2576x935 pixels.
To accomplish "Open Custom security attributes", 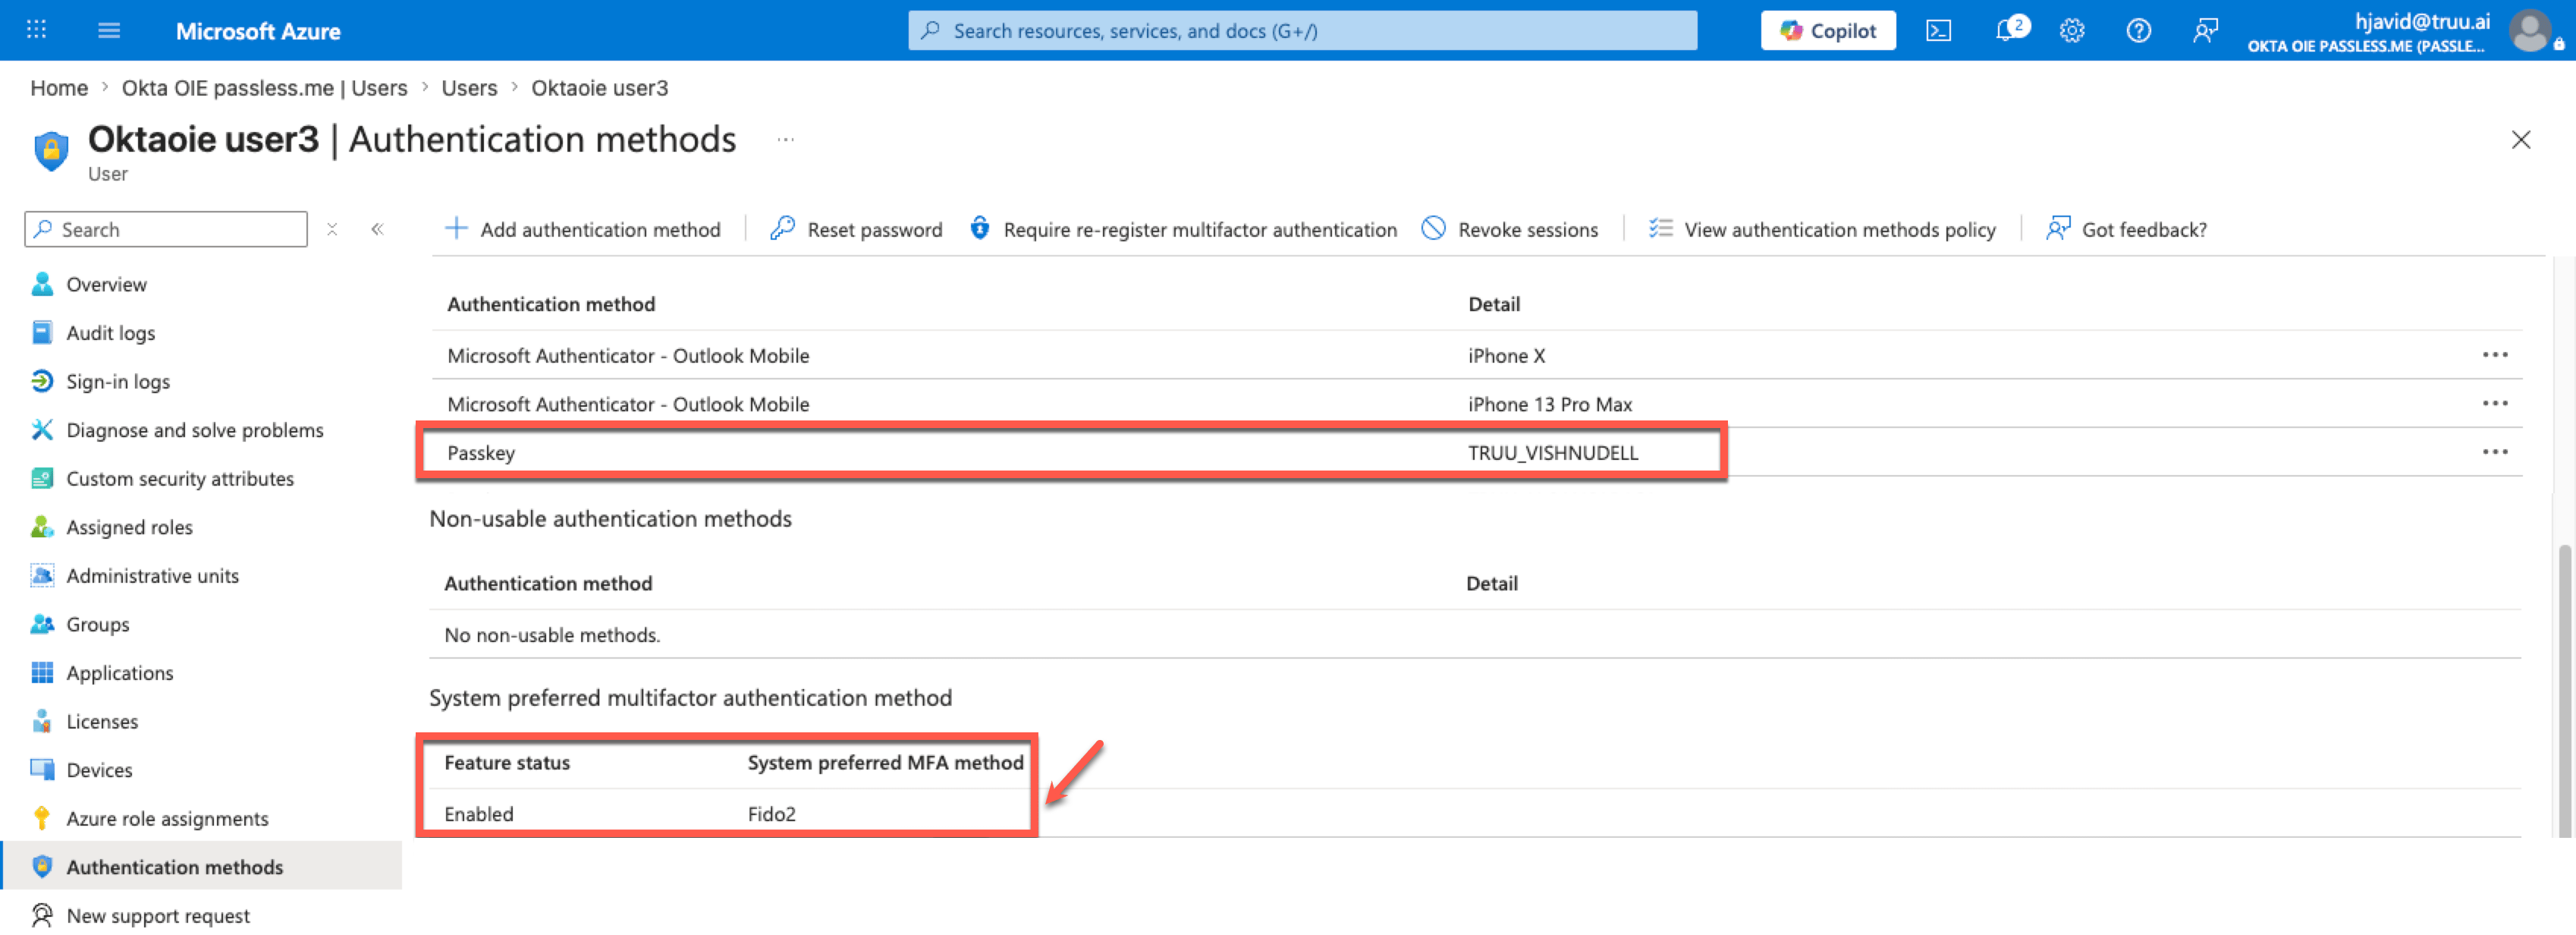I will 180,478.
